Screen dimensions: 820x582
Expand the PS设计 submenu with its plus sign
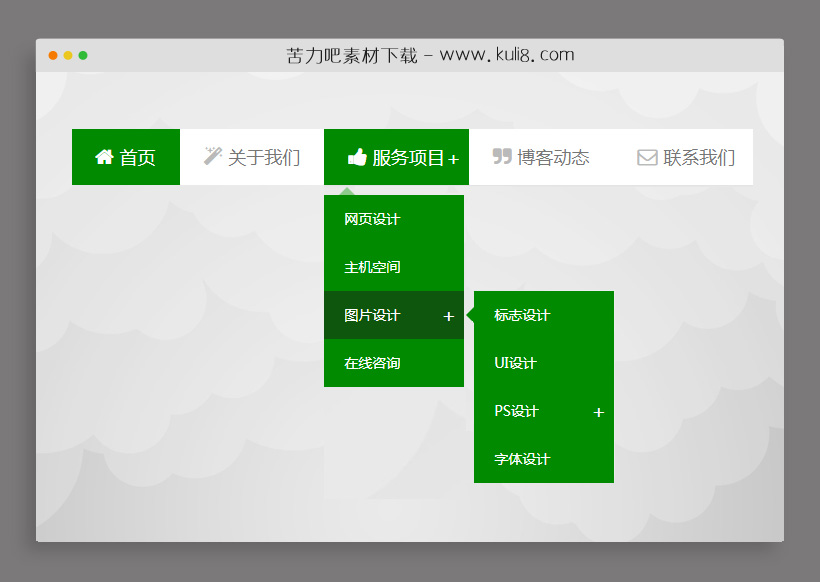pyautogui.click(x=599, y=411)
